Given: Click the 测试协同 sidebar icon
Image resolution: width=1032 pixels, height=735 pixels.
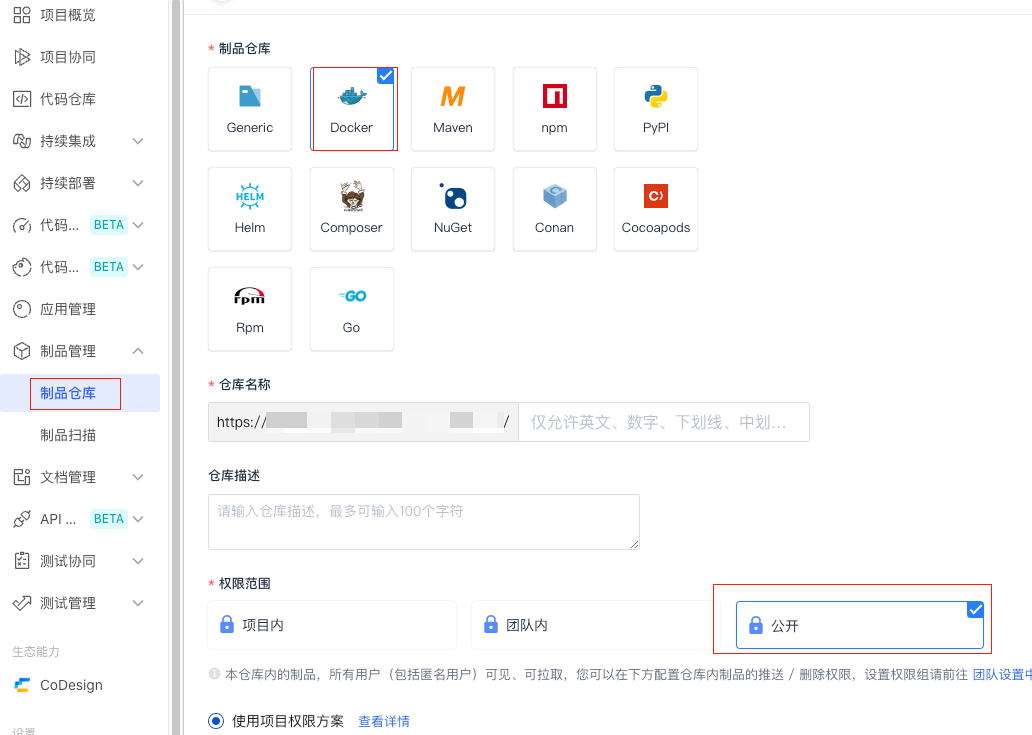Looking at the screenshot, I should [x=22, y=561].
